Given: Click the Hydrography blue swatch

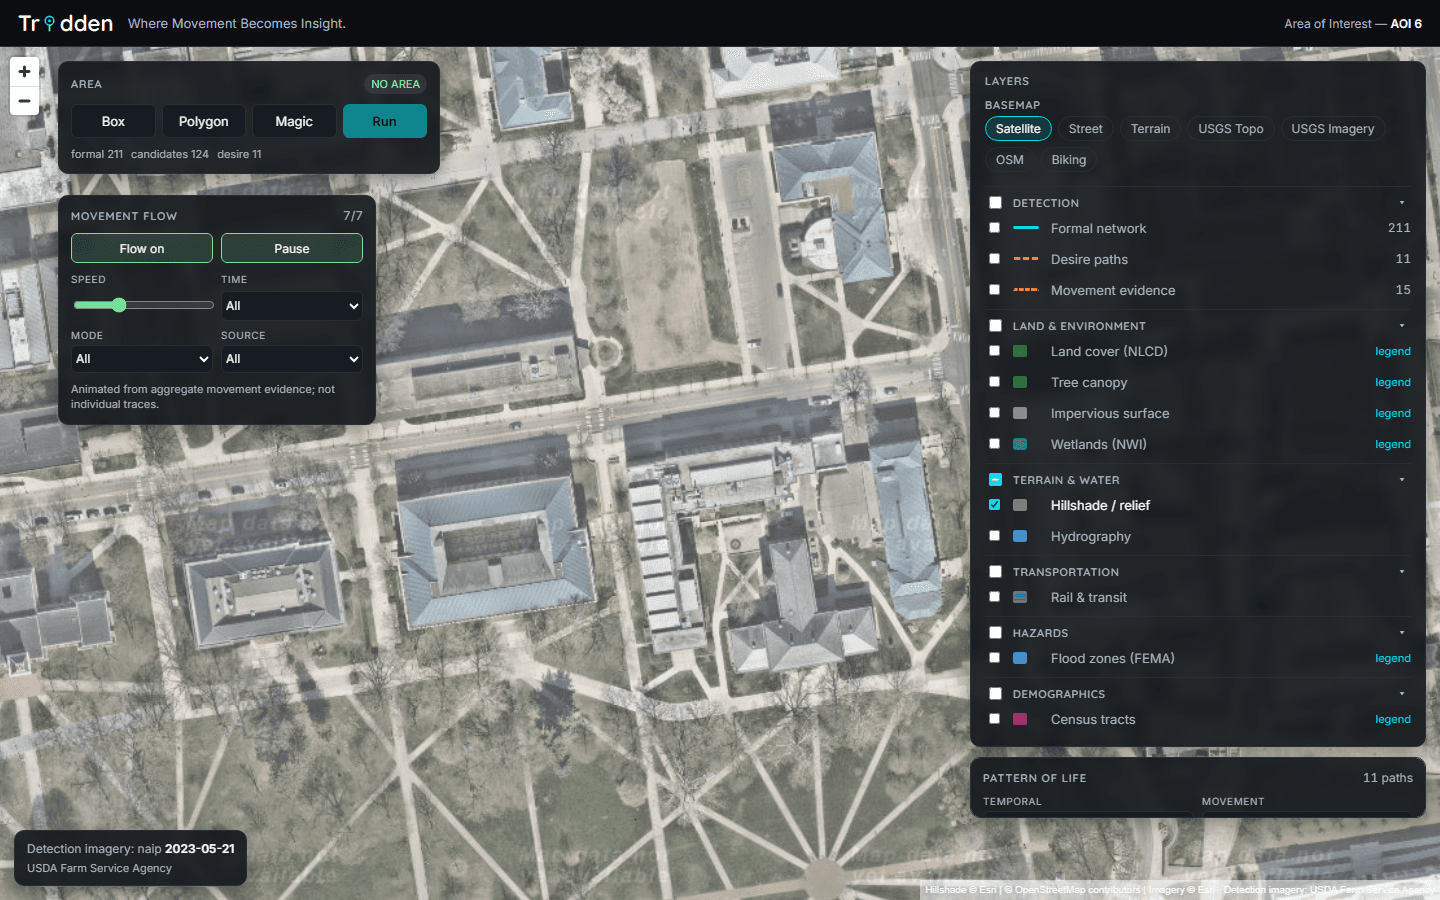Looking at the screenshot, I should [x=1020, y=536].
